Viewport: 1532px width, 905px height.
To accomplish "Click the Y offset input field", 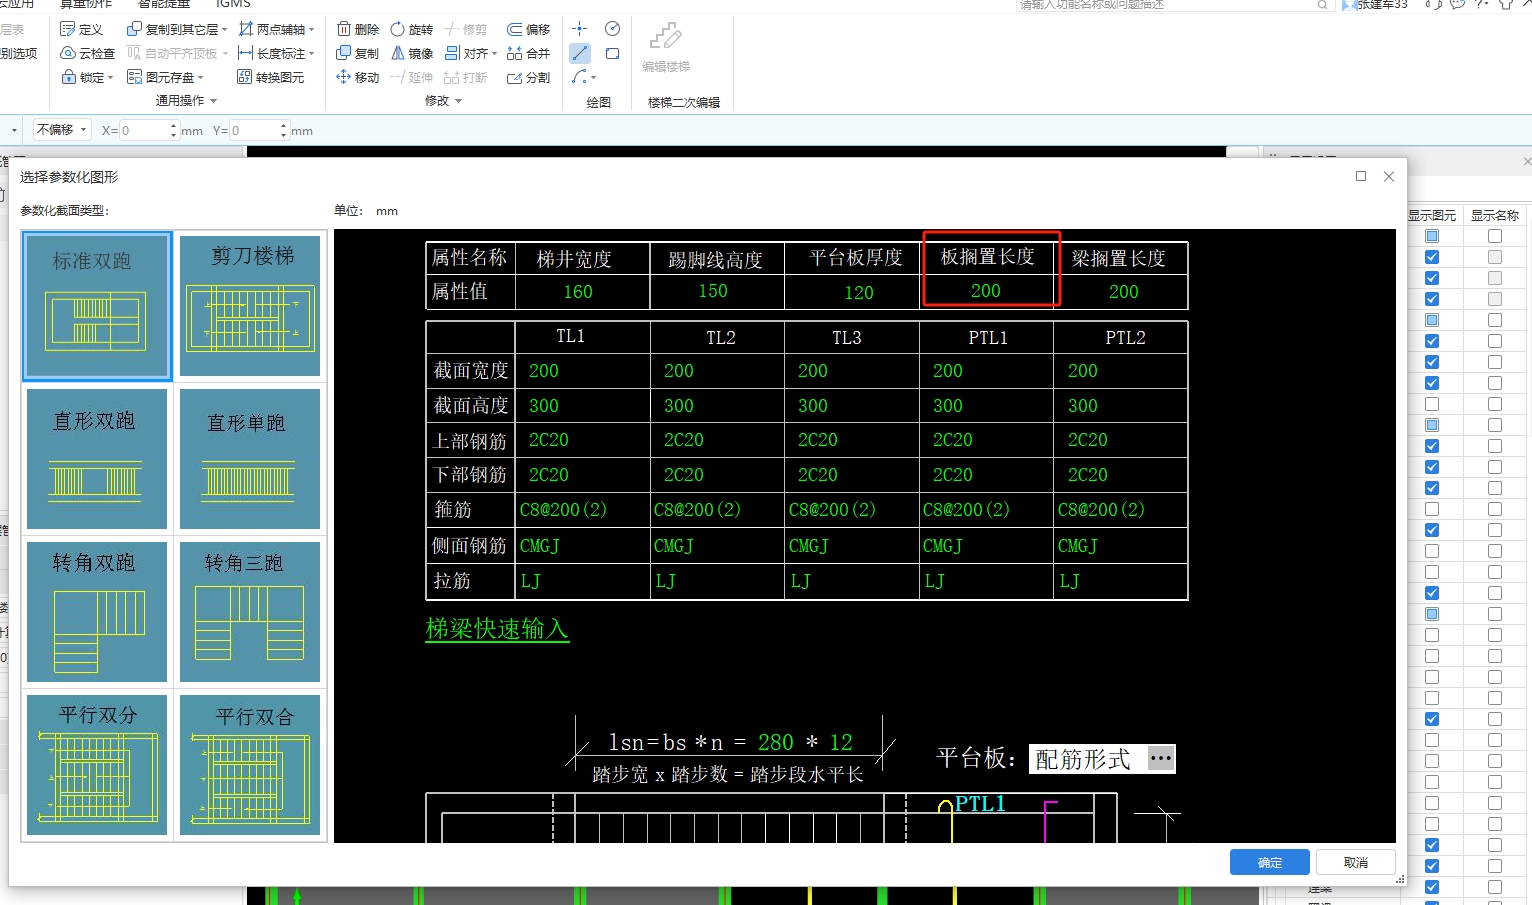I will pyautogui.click(x=259, y=130).
